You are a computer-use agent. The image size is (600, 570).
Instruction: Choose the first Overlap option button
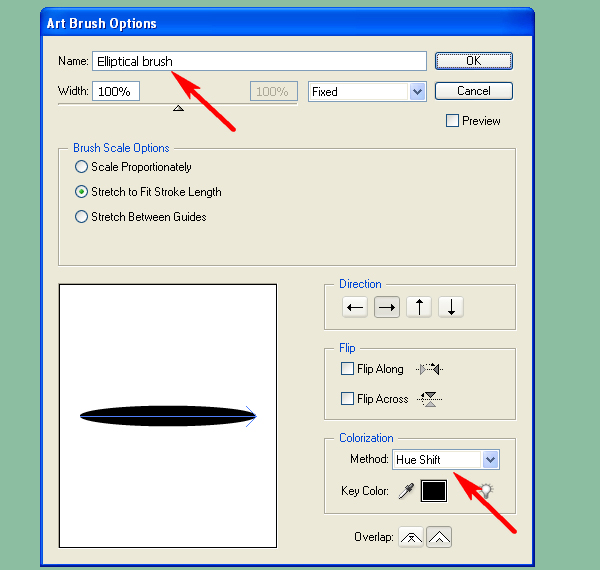411,537
